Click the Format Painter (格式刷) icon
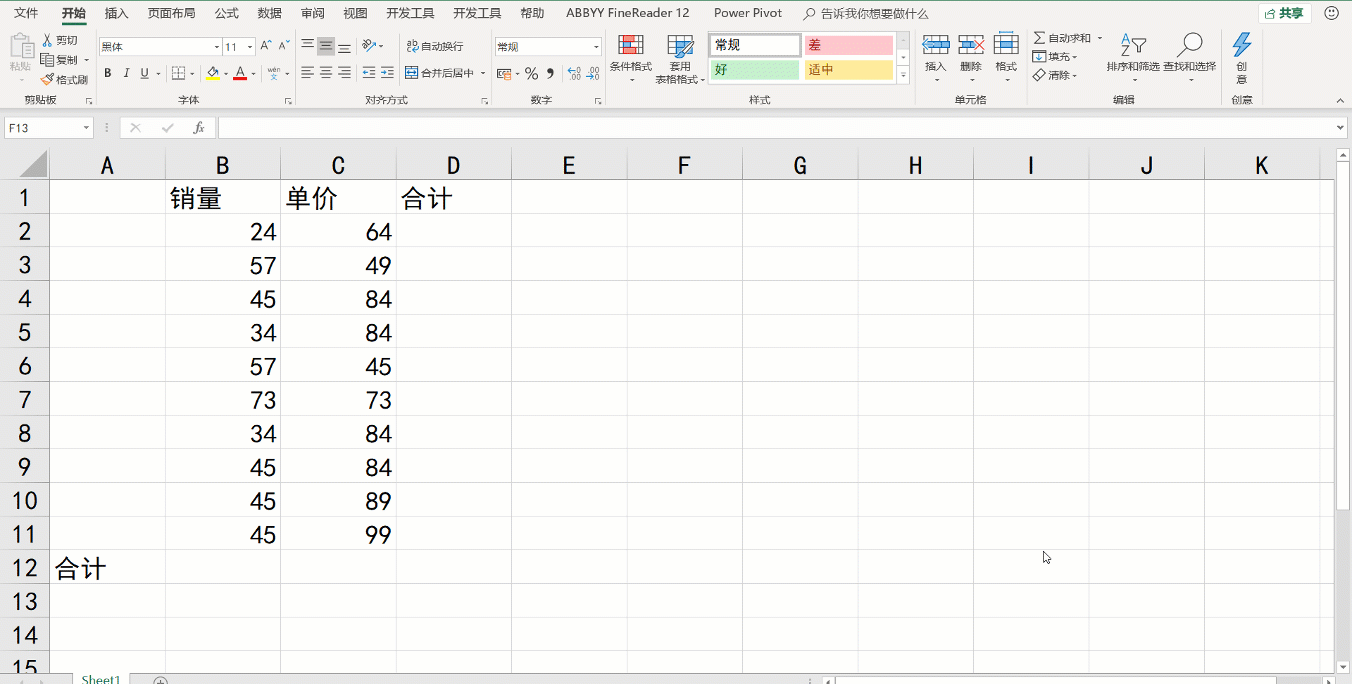 (47, 79)
